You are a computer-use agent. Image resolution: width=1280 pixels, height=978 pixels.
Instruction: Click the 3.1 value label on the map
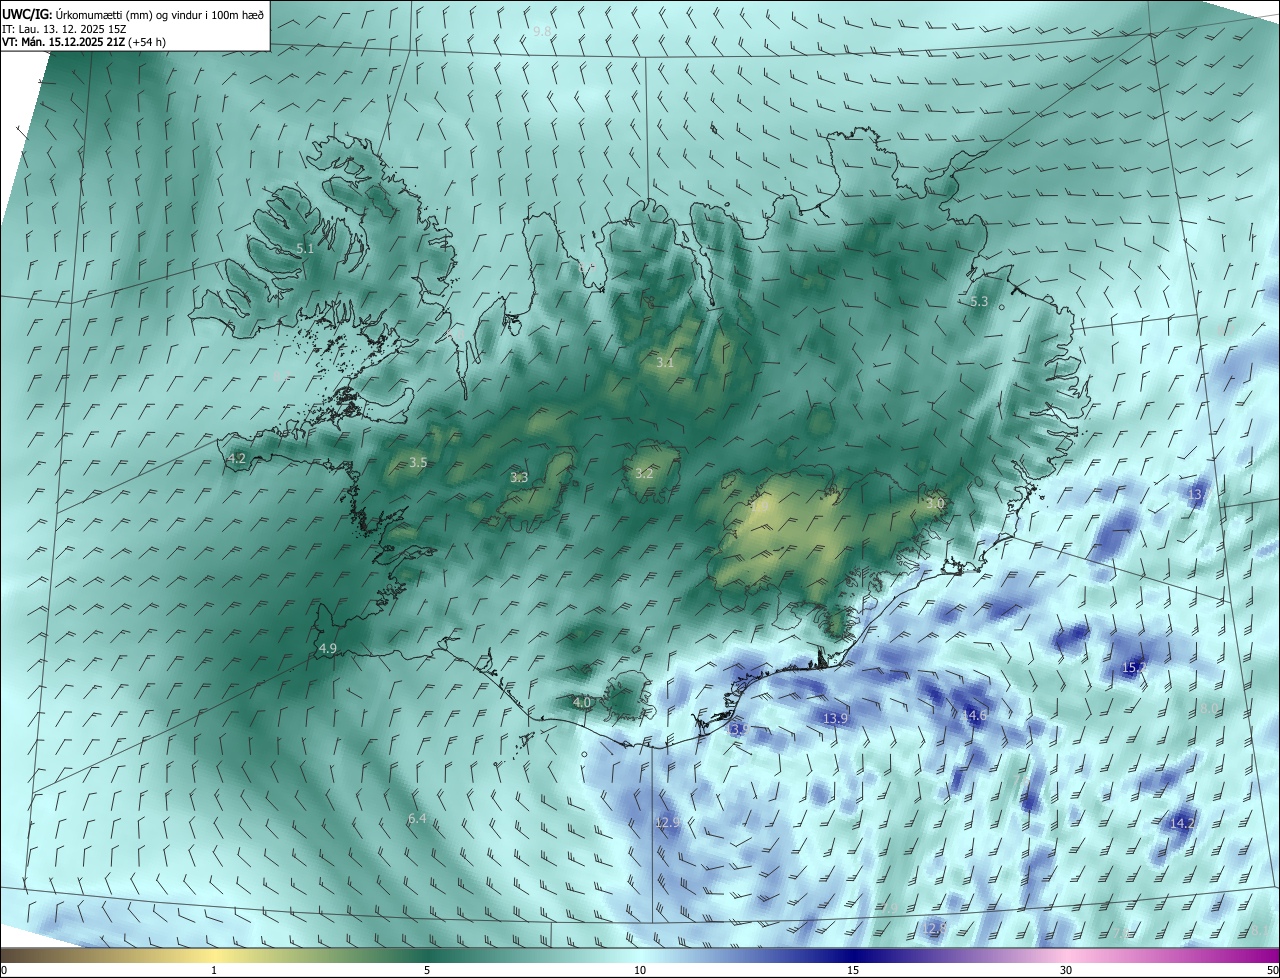tap(665, 363)
